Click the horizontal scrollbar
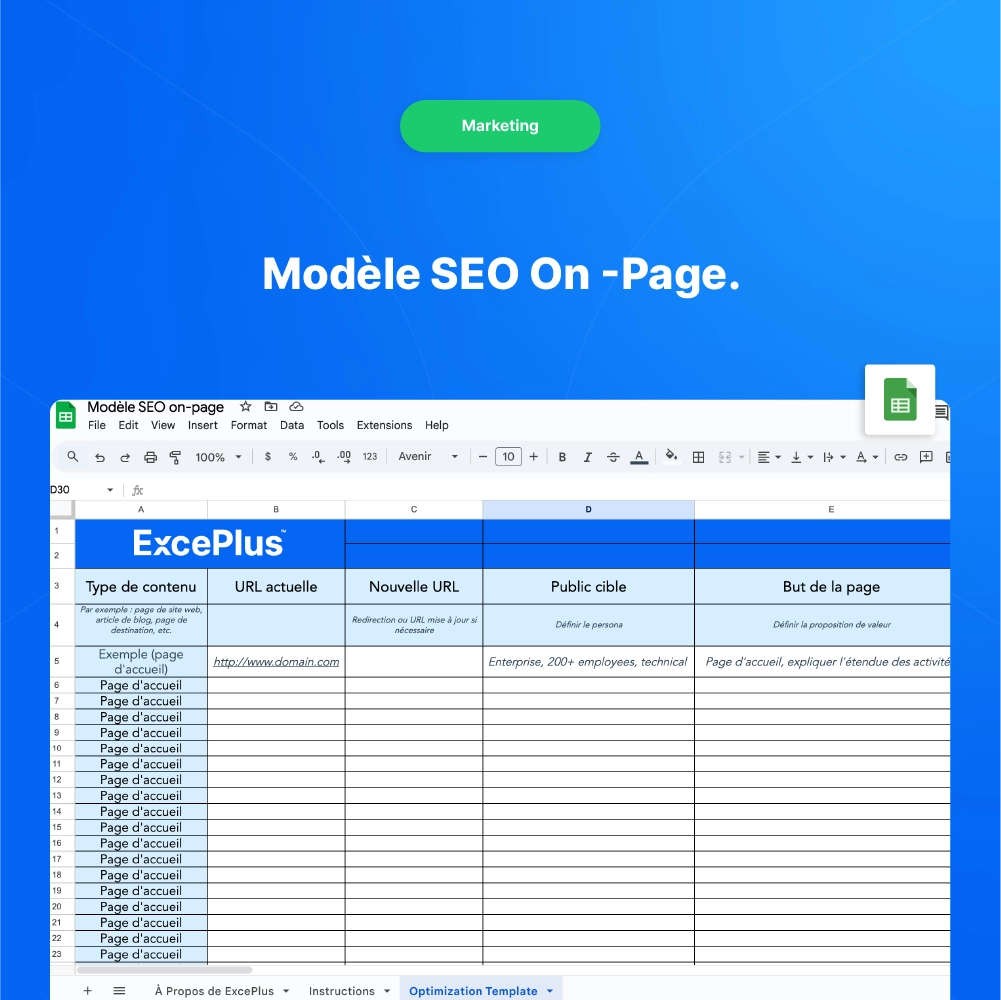 point(164,970)
